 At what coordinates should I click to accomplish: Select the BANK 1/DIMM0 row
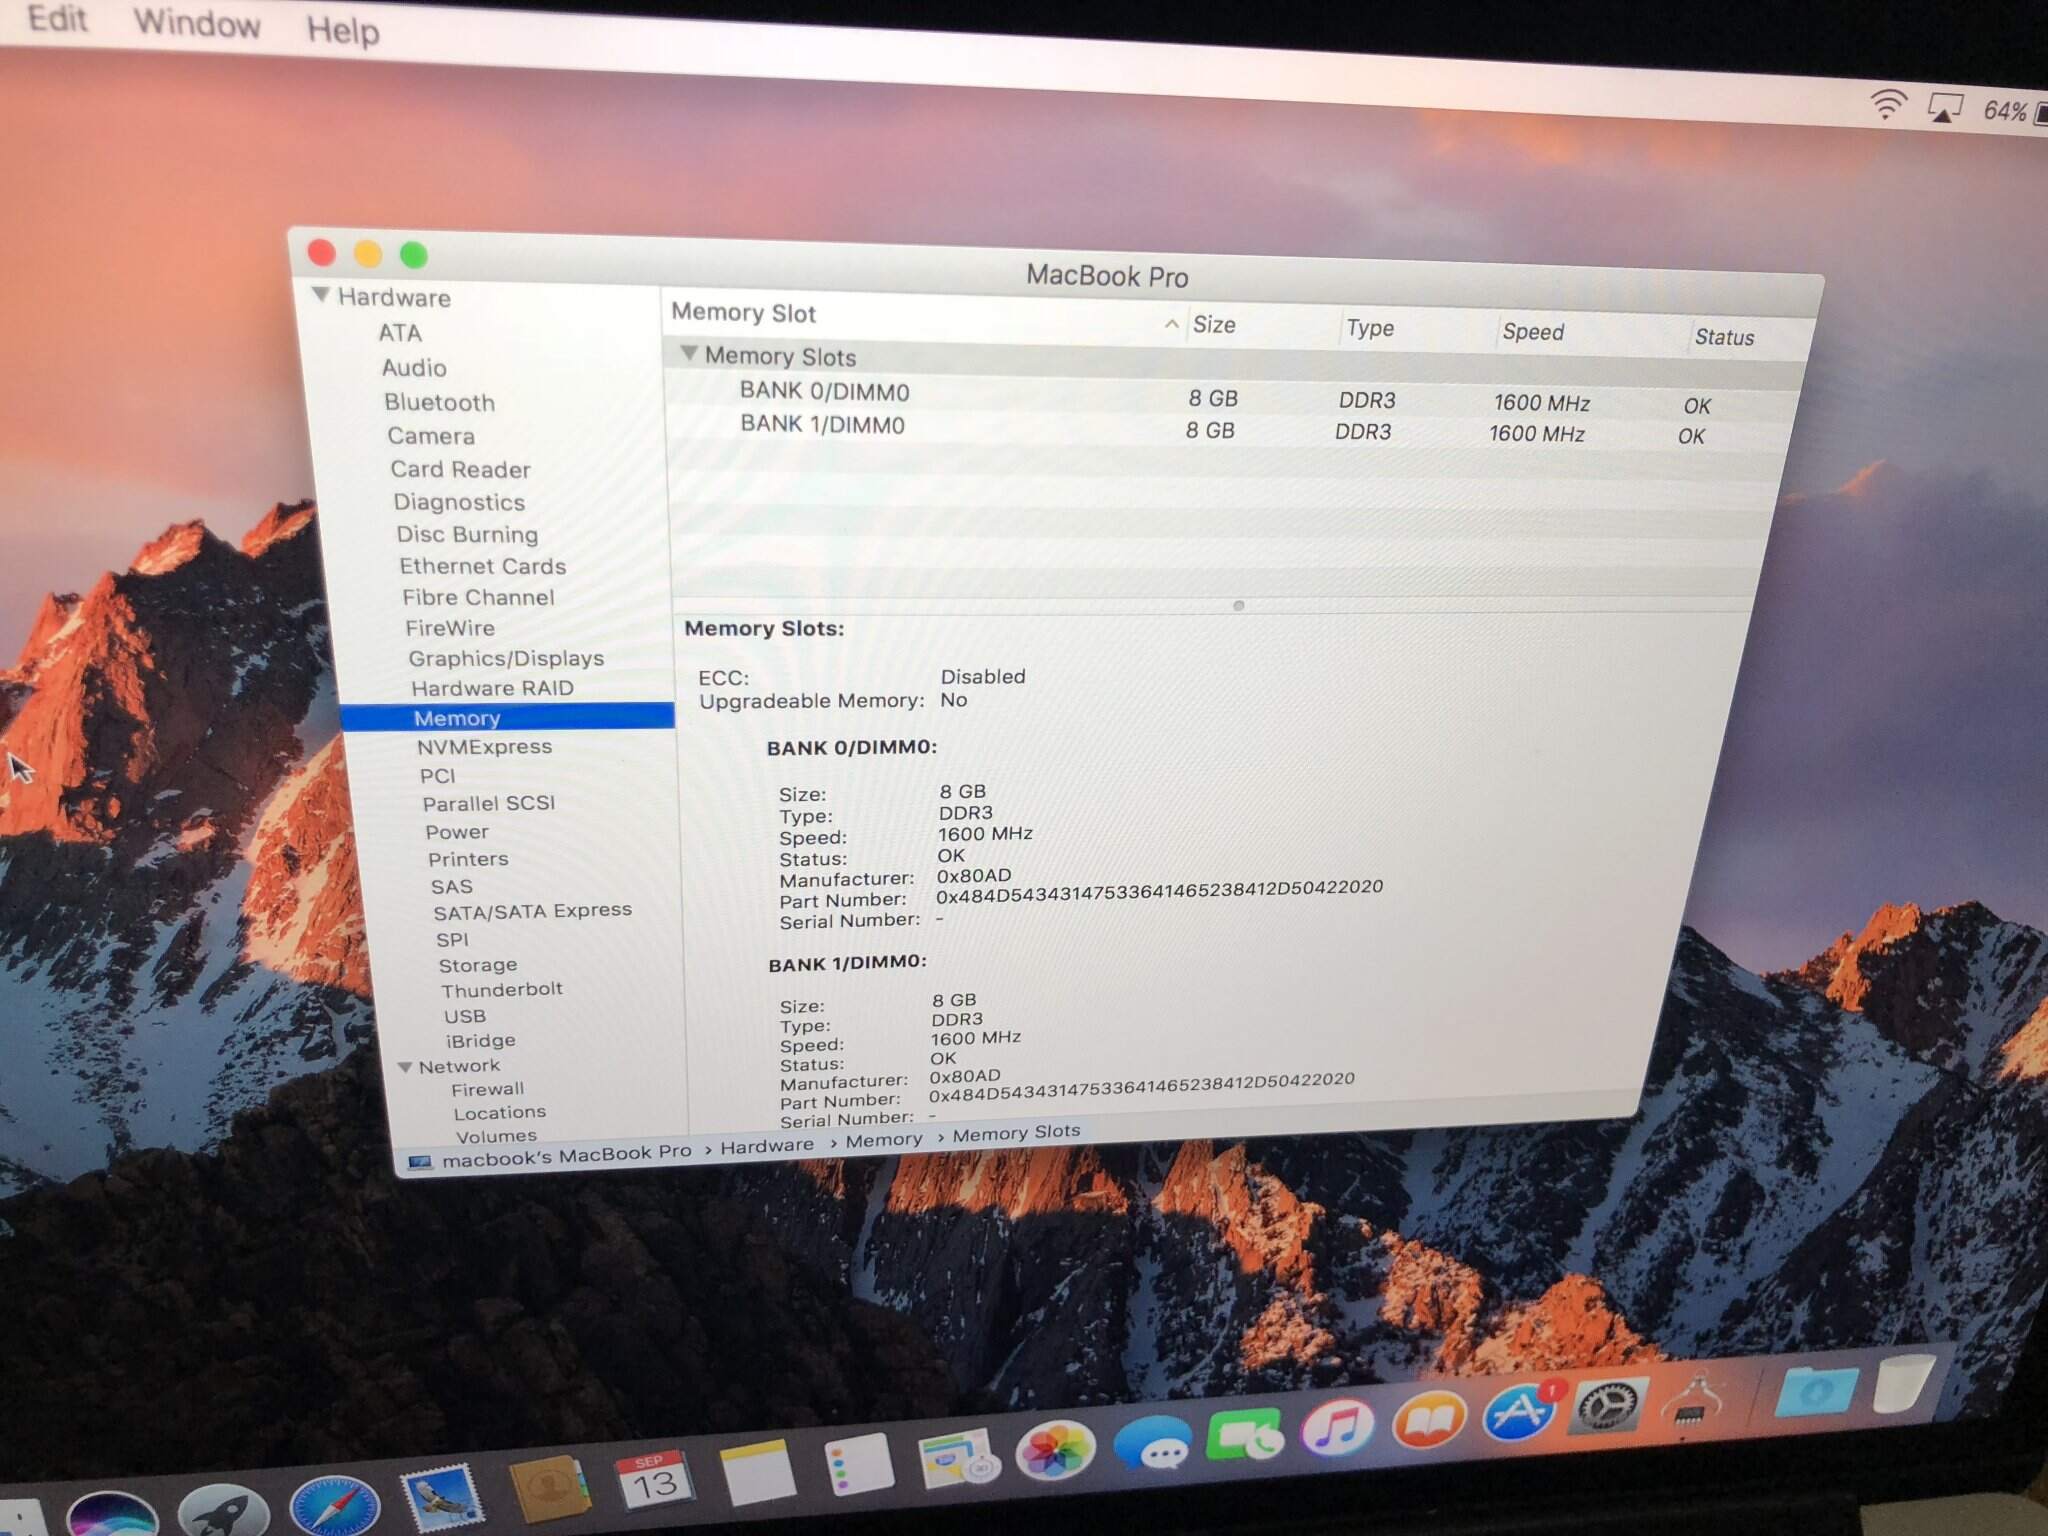point(822,424)
